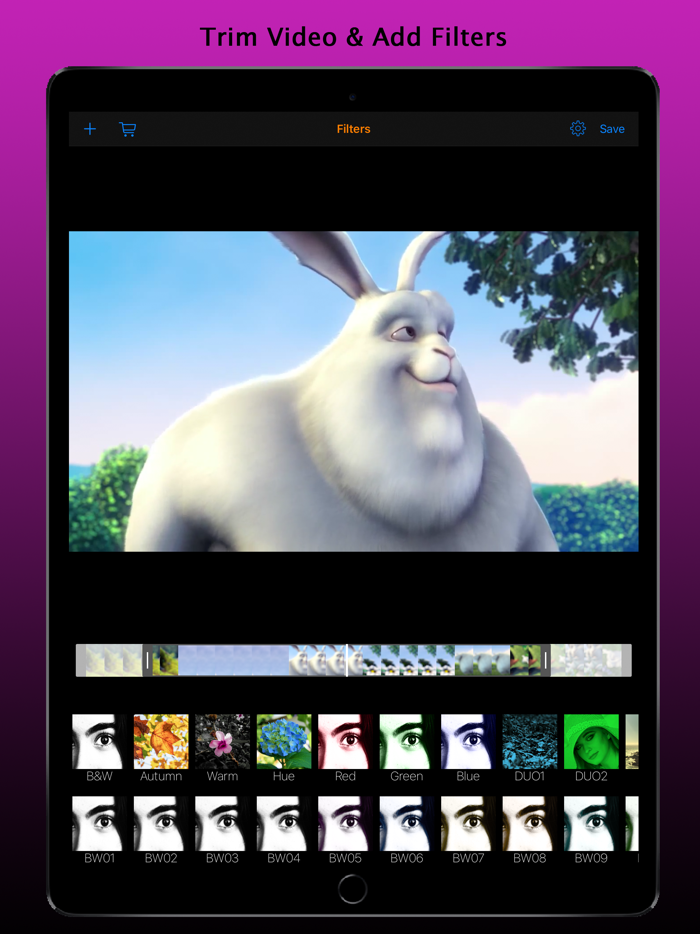Tap the plus icon to add video
This screenshot has height=934, width=700.
point(90,129)
